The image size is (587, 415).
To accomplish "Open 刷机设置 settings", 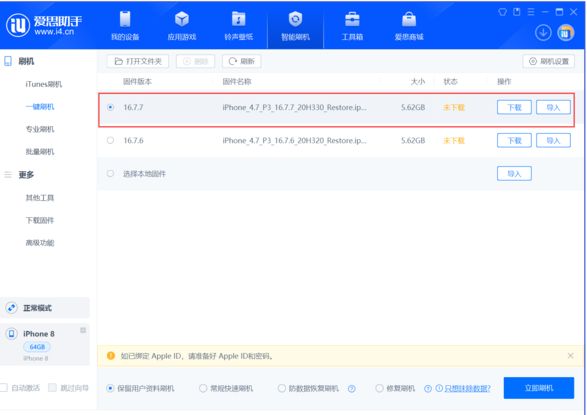I will coord(548,61).
